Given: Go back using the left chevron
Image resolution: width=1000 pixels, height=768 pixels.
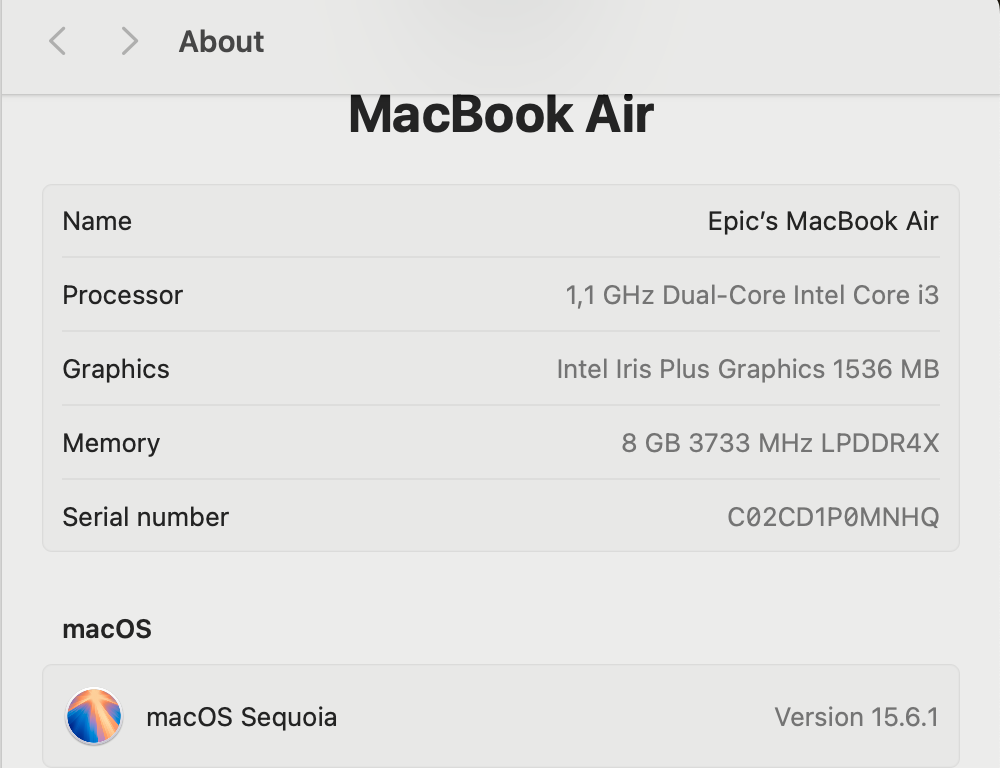Looking at the screenshot, I should pyautogui.click(x=58, y=41).
